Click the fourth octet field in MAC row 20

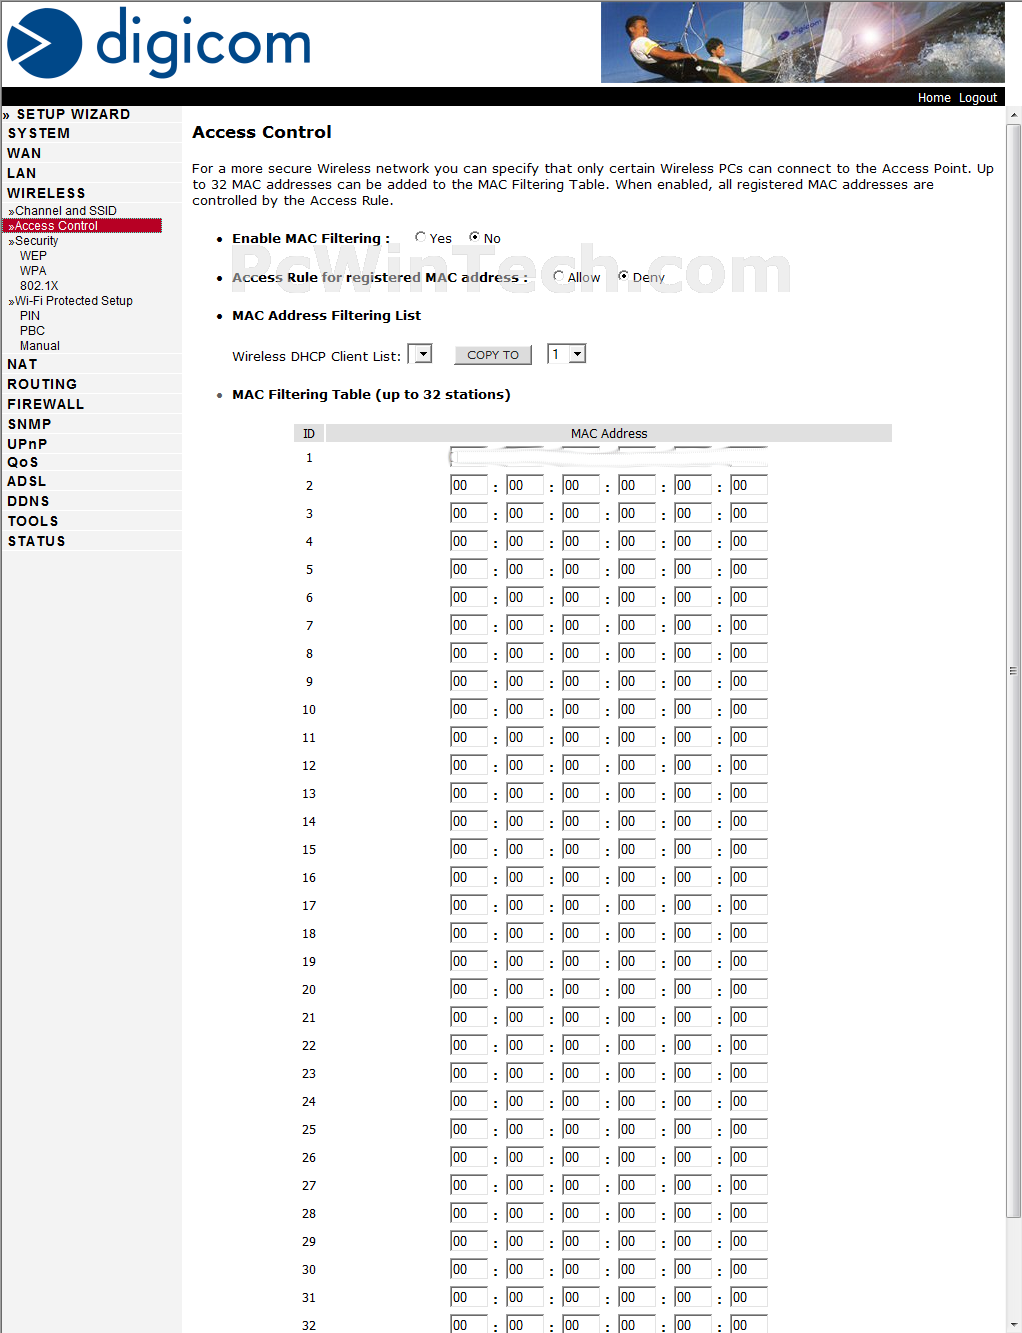pyautogui.click(x=637, y=989)
